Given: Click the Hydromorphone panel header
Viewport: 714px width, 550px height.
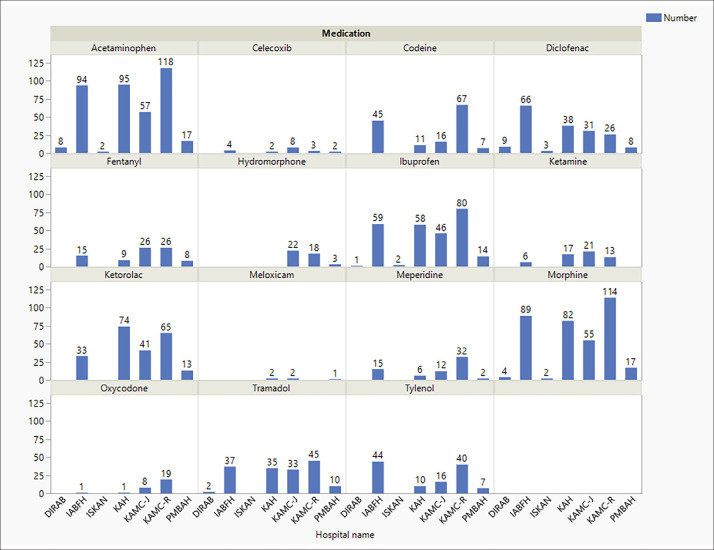Looking at the screenshot, I should click(x=272, y=161).
